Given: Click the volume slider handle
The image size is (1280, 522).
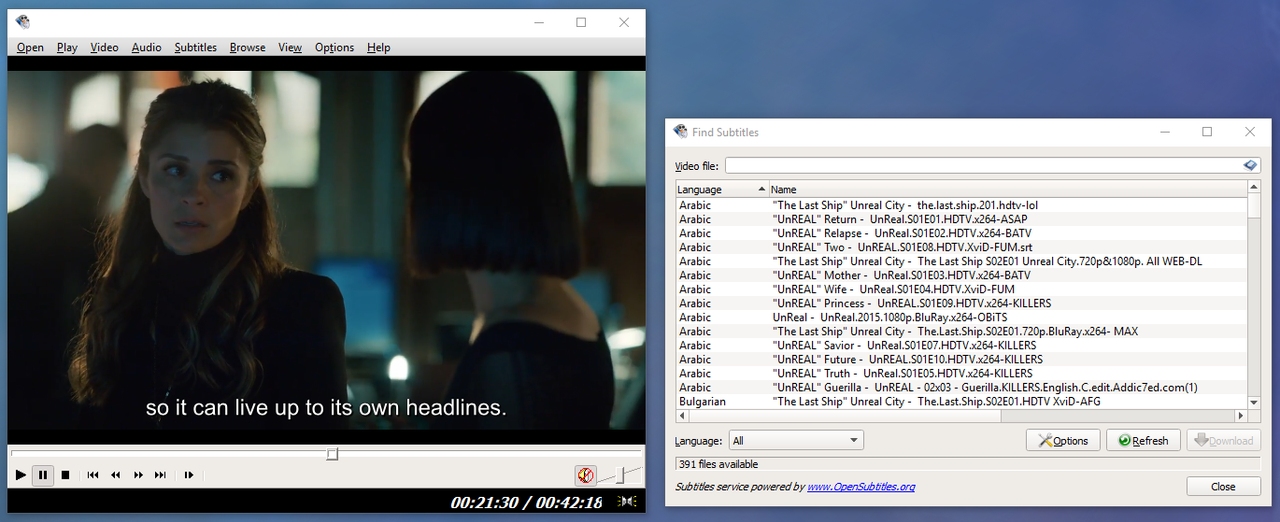Looking at the screenshot, I should (620, 475).
